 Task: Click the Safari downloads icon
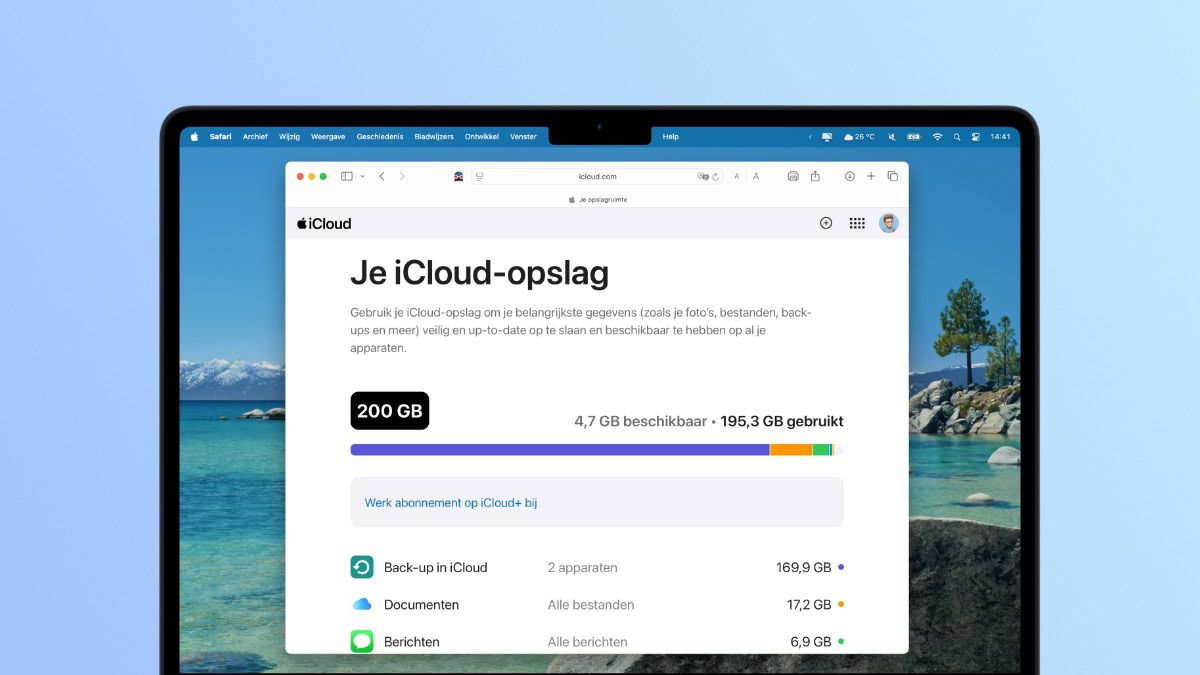coord(850,176)
